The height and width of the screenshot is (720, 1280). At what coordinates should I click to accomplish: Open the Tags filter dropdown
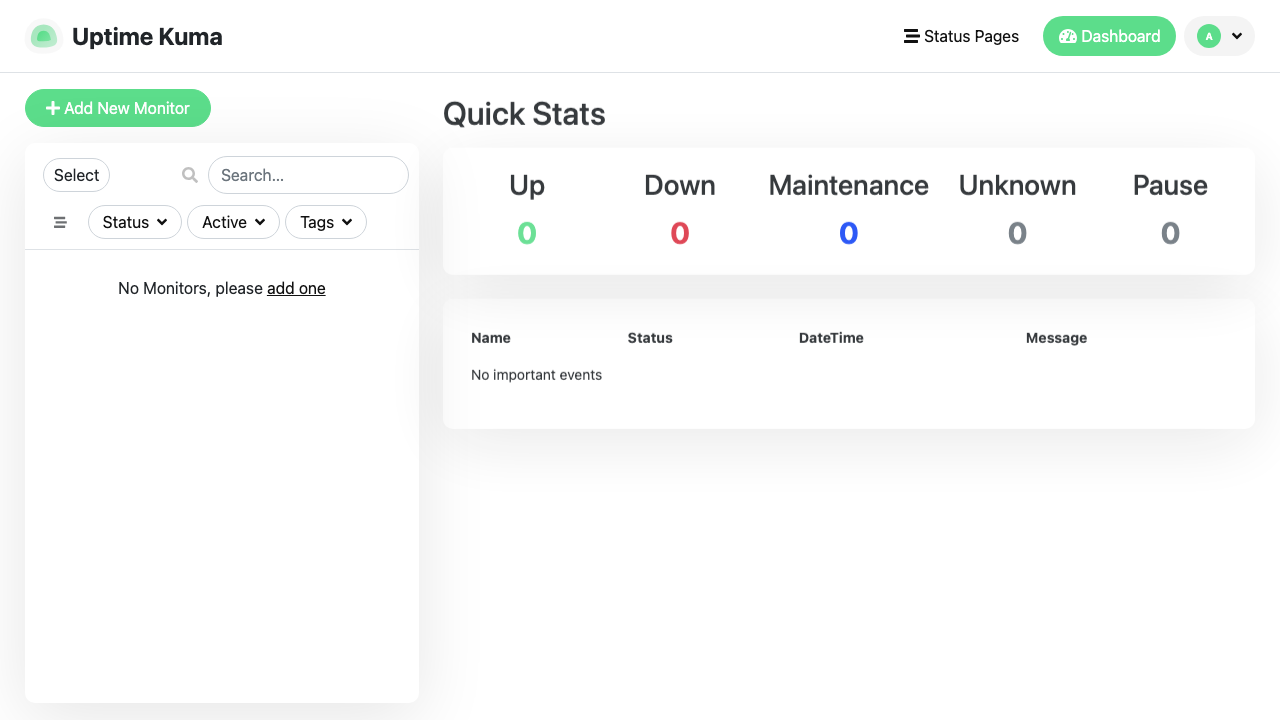click(326, 222)
